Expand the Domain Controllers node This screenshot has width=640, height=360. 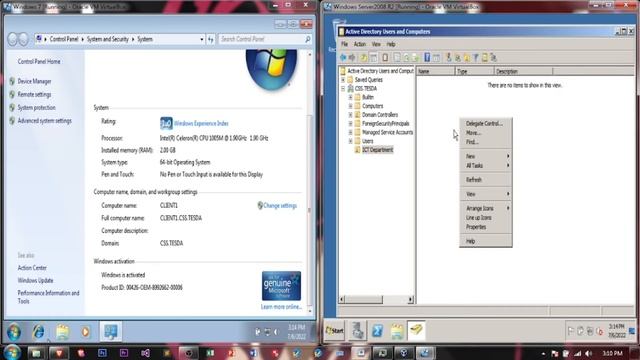(x=350, y=115)
